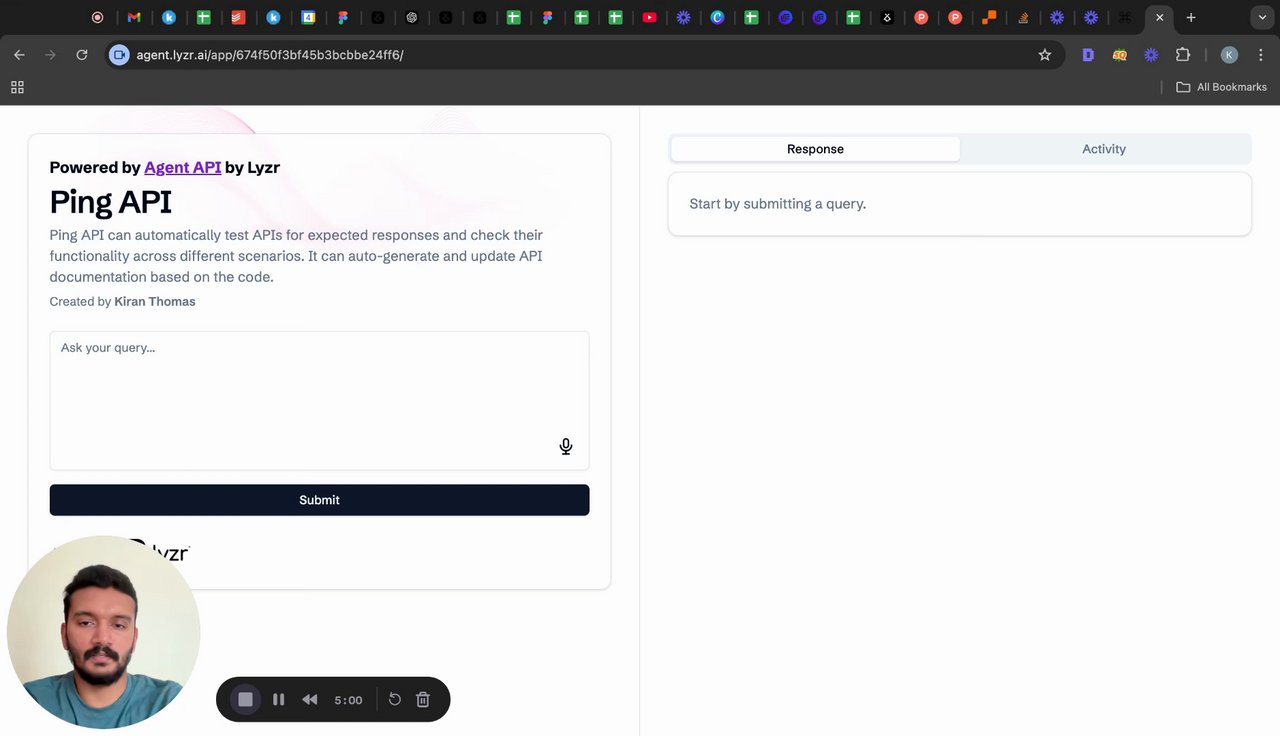1280x736 pixels.
Task: Open the orange SQ extension
Action: point(1120,55)
